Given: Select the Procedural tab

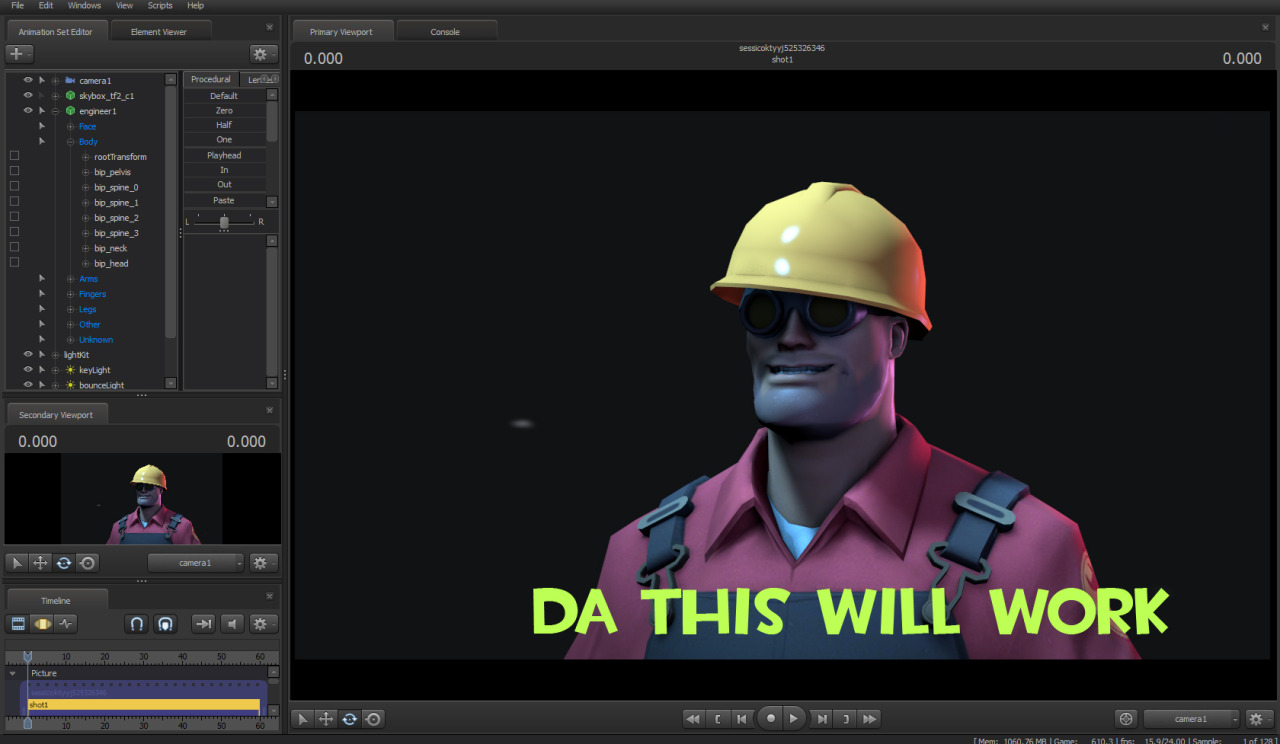Looking at the screenshot, I should (211, 79).
